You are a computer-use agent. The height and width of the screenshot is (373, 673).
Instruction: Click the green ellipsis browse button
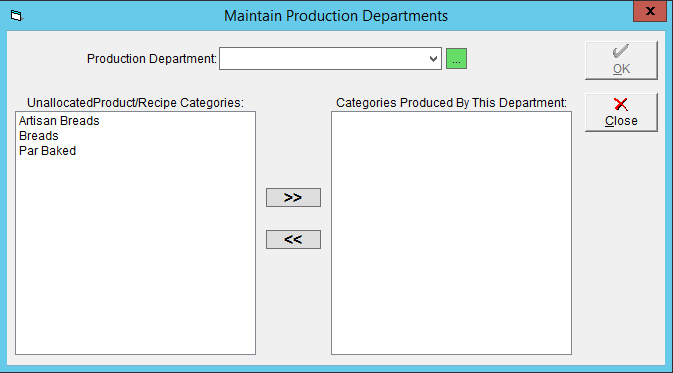pos(456,59)
